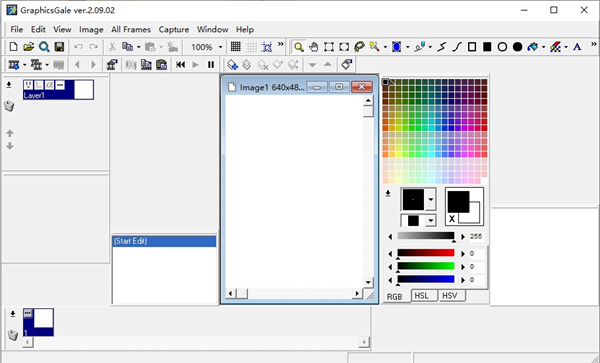Delete frame using frame panel trash can
Viewport: 600px width, 363px height.
tap(13, 335)
